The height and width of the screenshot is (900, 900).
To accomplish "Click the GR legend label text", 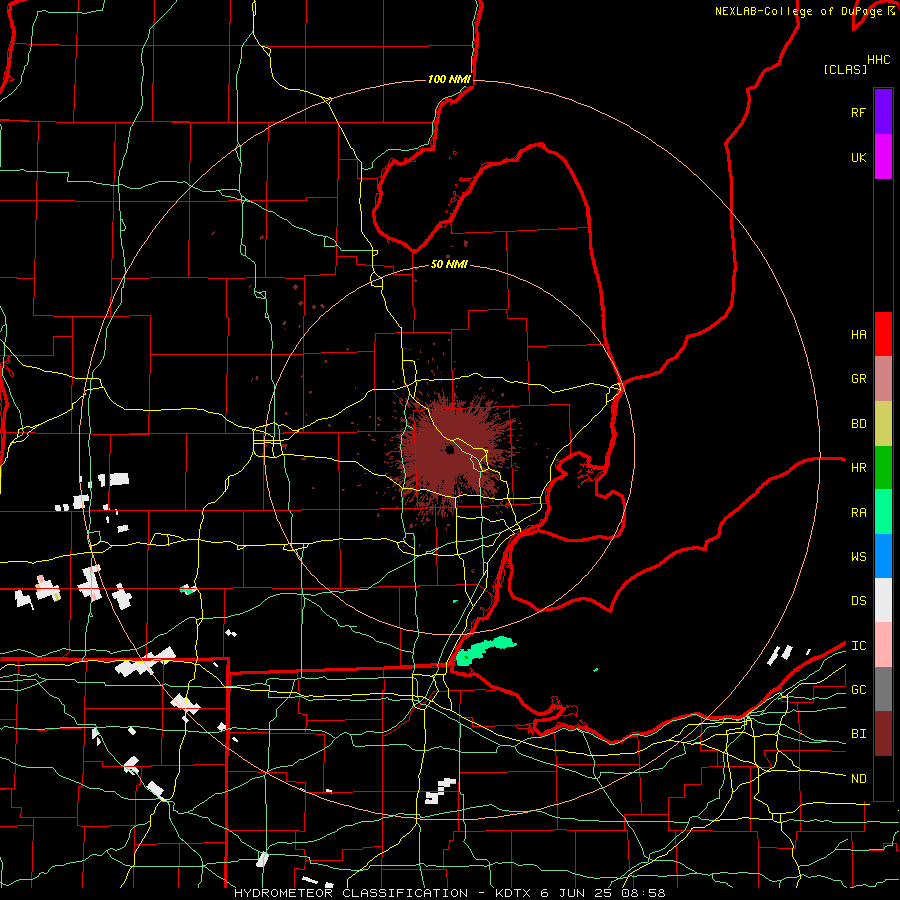I will pyautogui.click(x=858, y=379).
